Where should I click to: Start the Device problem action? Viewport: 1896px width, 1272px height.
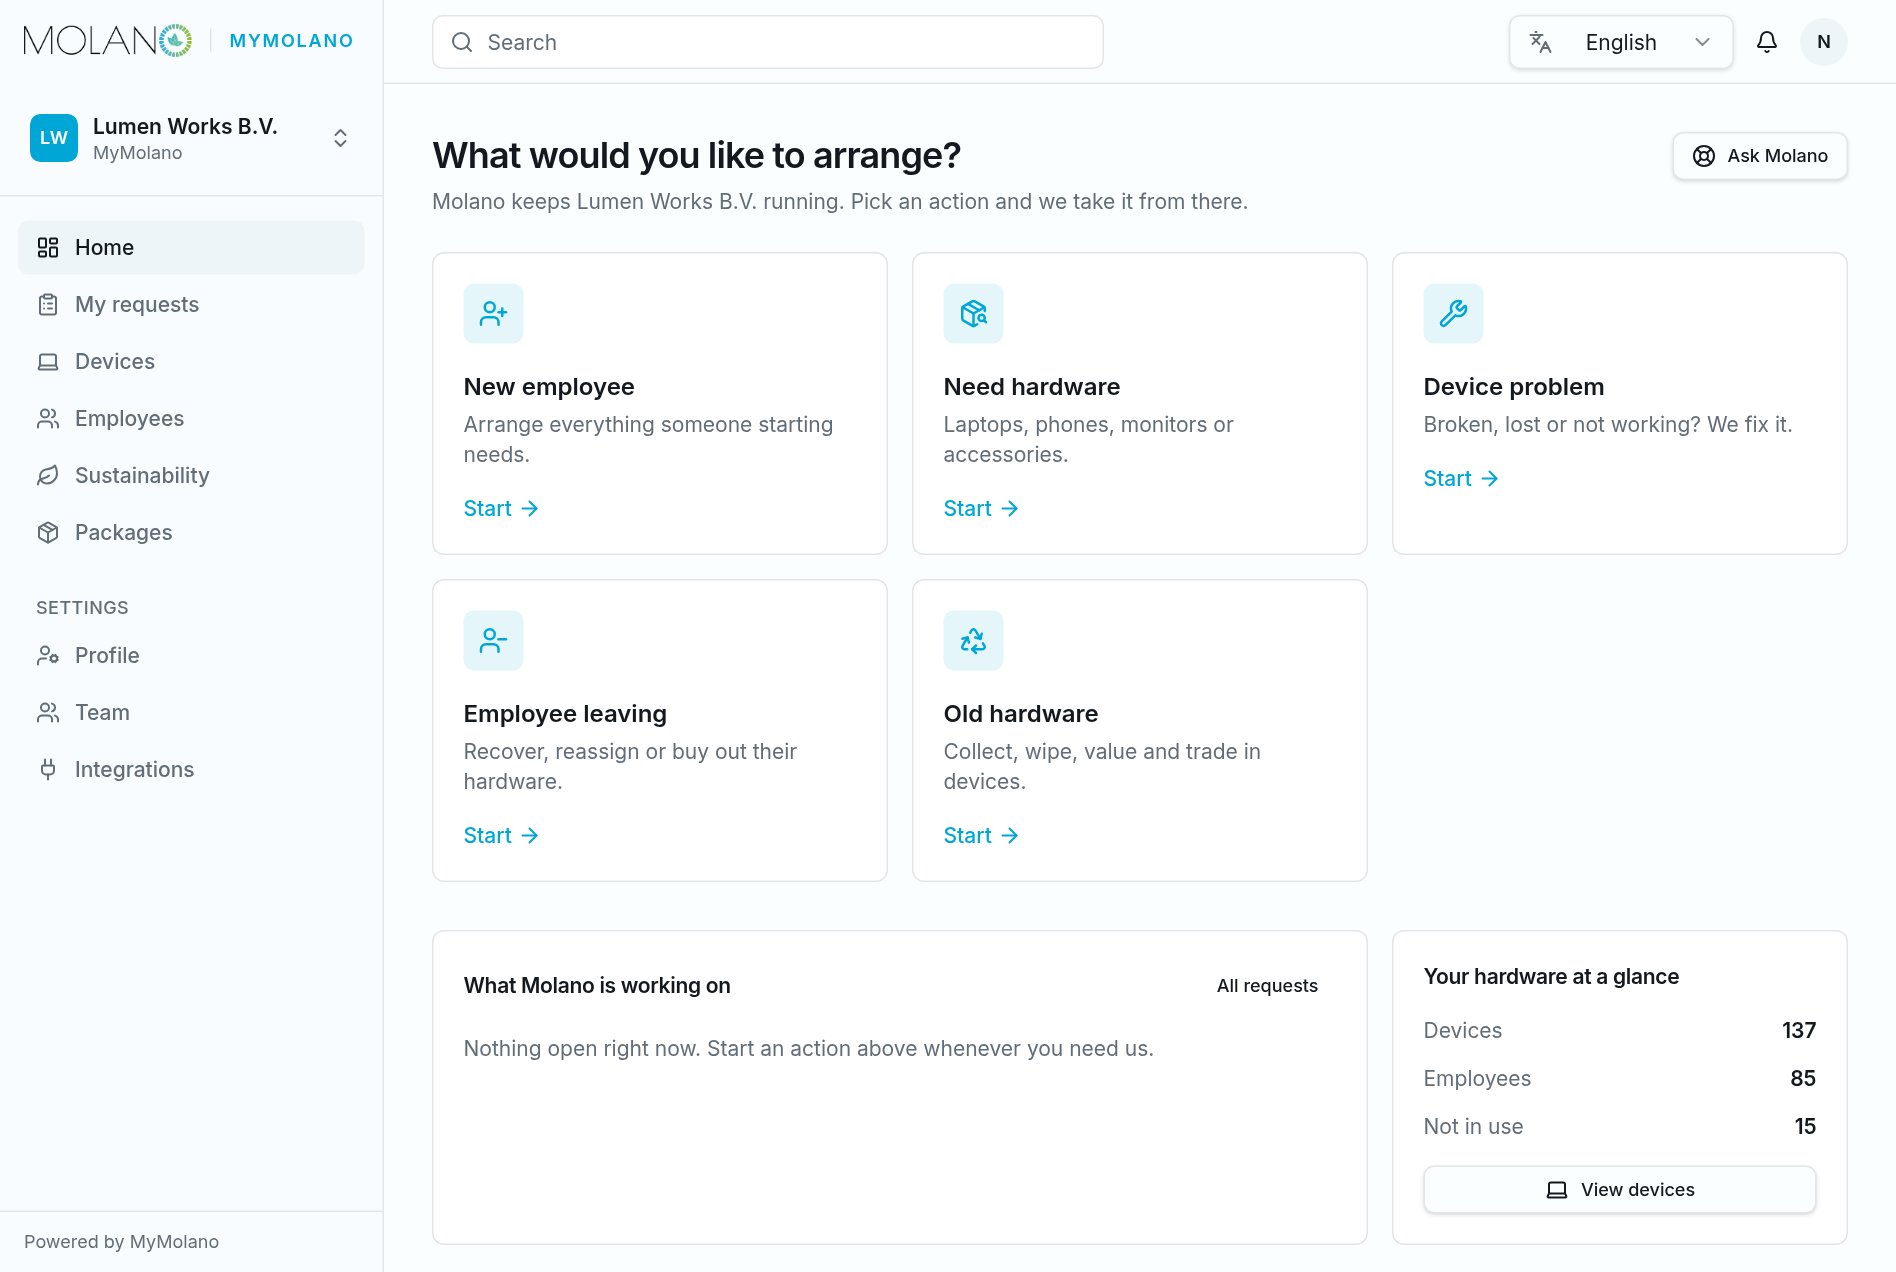(x=1461, y=478)
